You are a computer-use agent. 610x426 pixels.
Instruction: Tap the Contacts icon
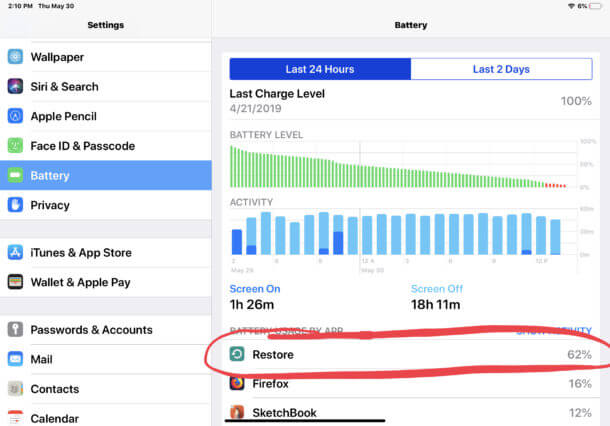pos(15,389)
